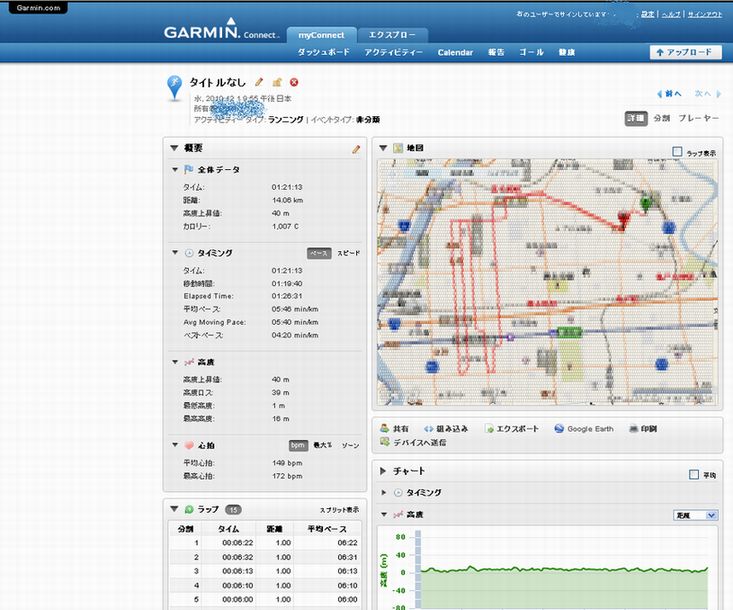Click the 分割 column header in lap table

point(186,529)
